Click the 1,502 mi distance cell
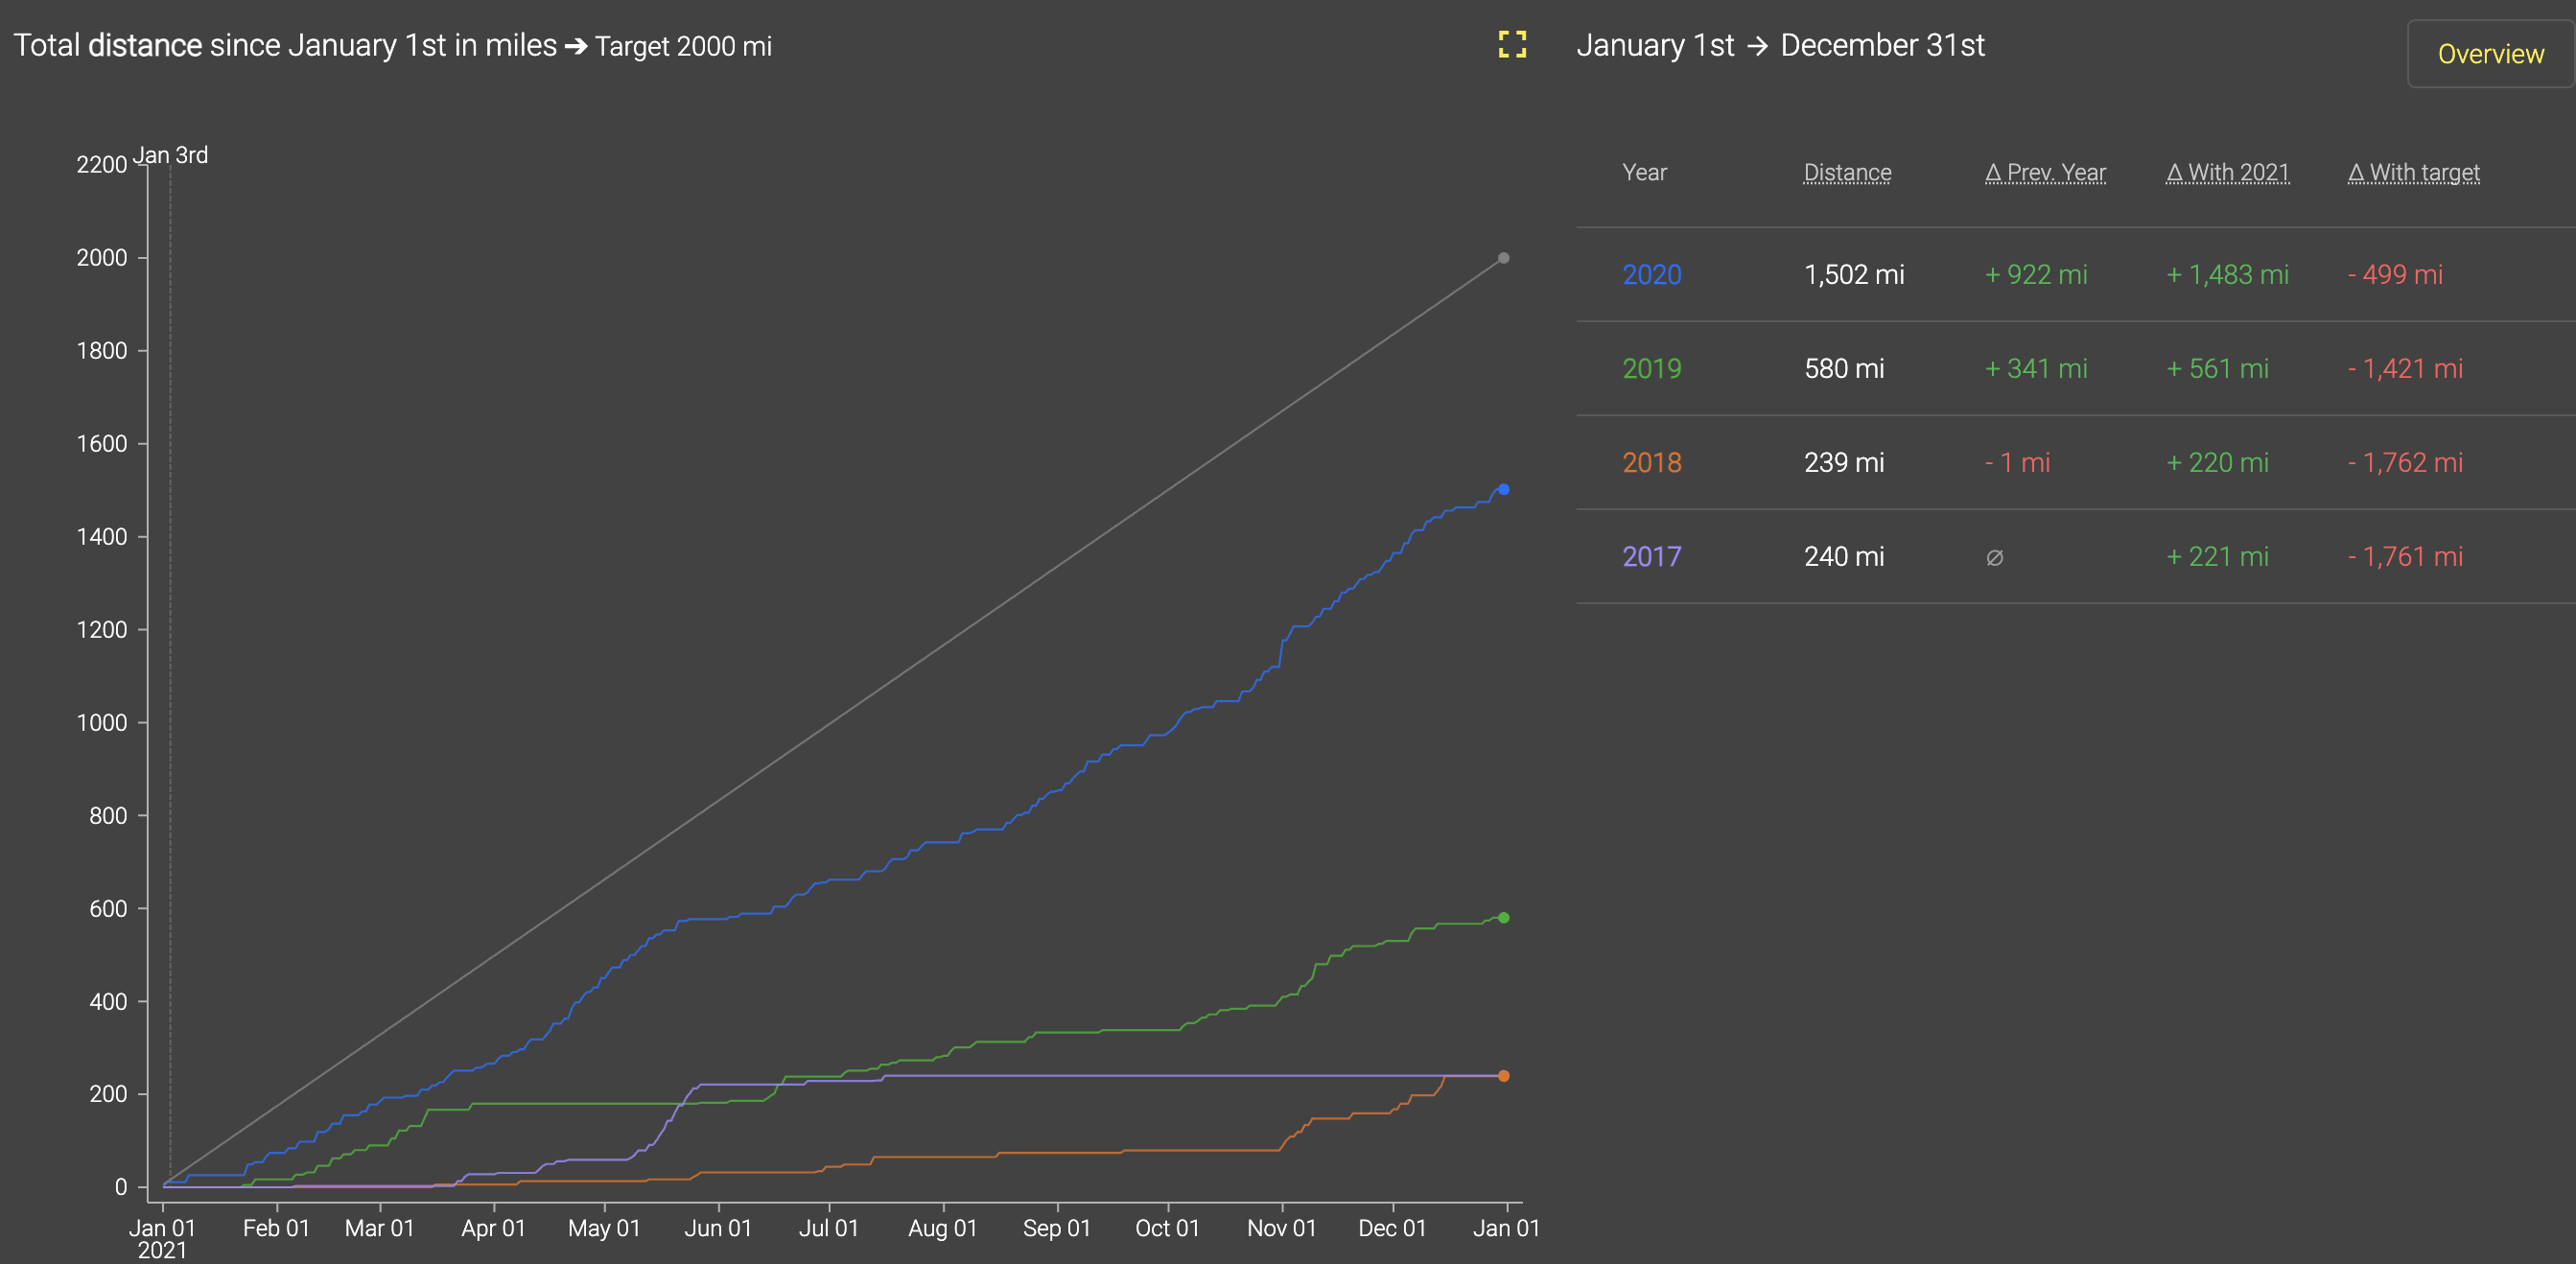 [x=1853, y=275]
